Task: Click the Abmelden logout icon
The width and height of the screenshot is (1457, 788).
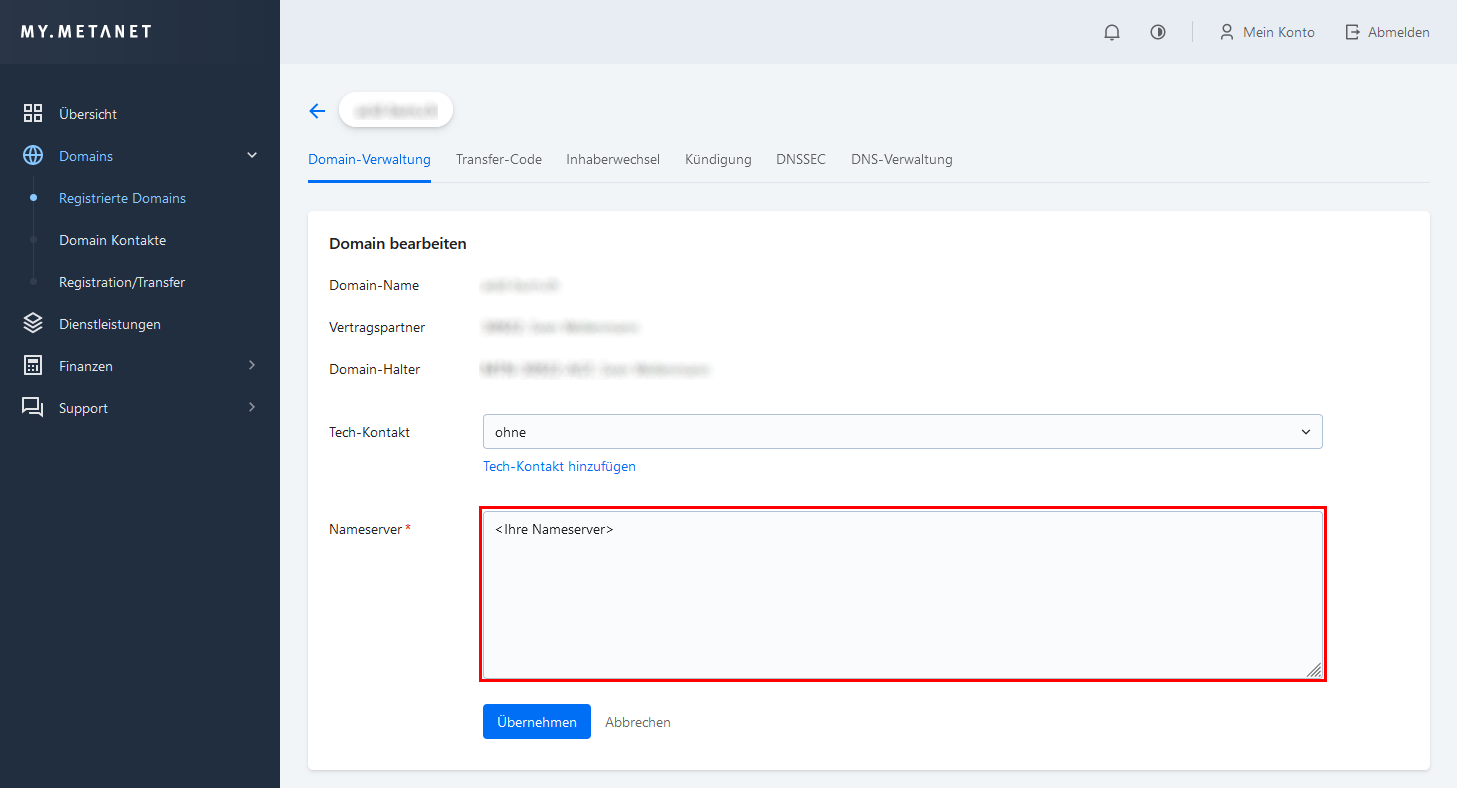Action: [1353, 32]
